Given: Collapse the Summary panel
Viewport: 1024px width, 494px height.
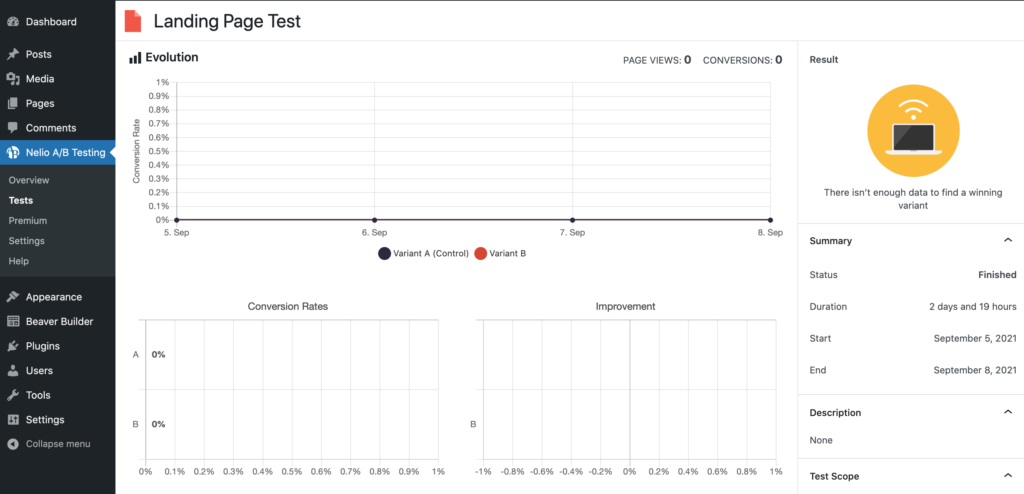Looking at the screenshot, I should click(1007, 241).
